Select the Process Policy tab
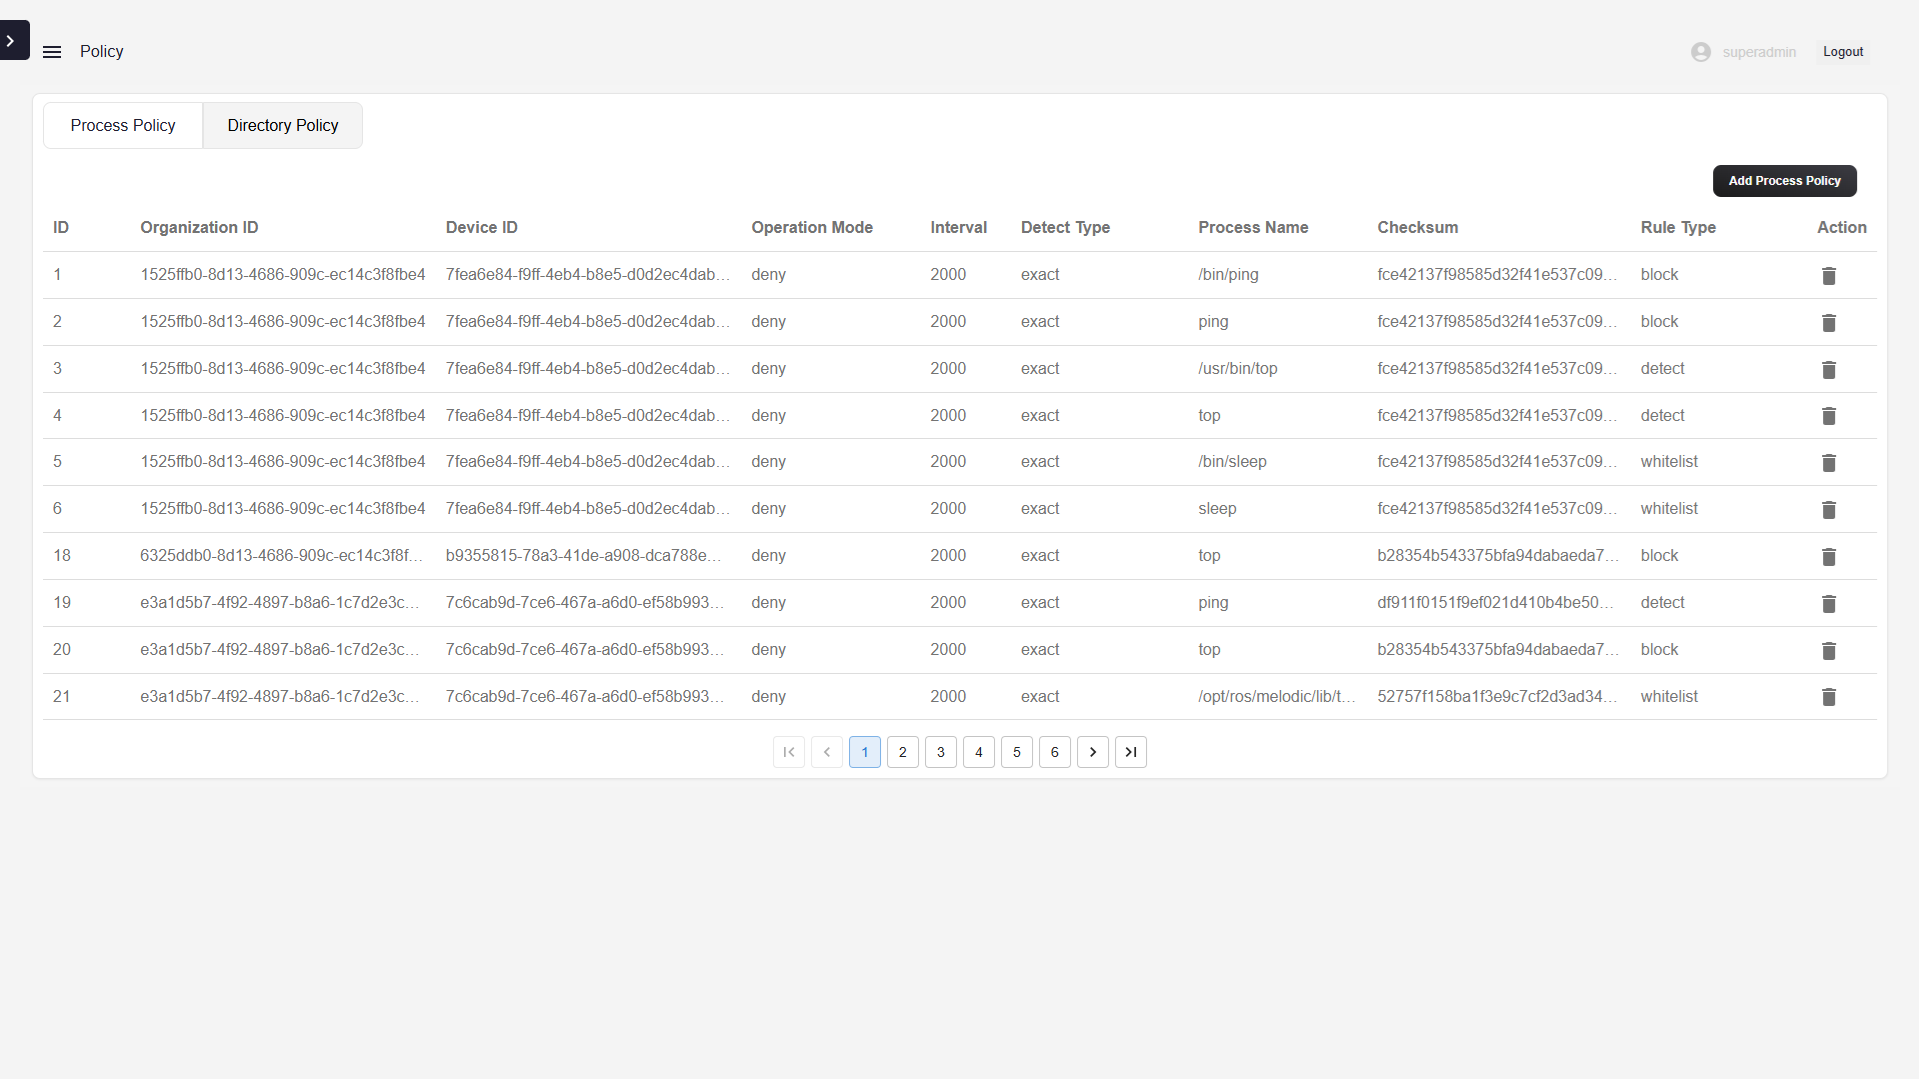Image resolution: width=1919 pixels, height=1079 pixels. [x=123, y=126]
